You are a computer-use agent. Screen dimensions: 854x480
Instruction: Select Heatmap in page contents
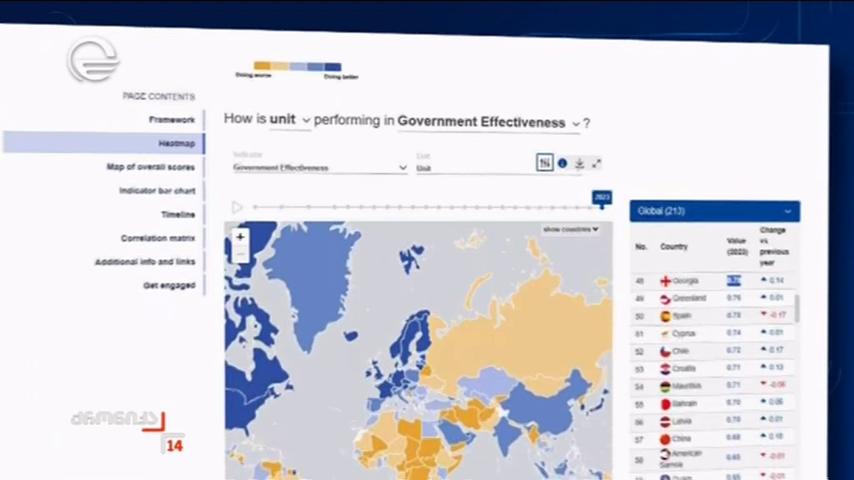[104, 143]
